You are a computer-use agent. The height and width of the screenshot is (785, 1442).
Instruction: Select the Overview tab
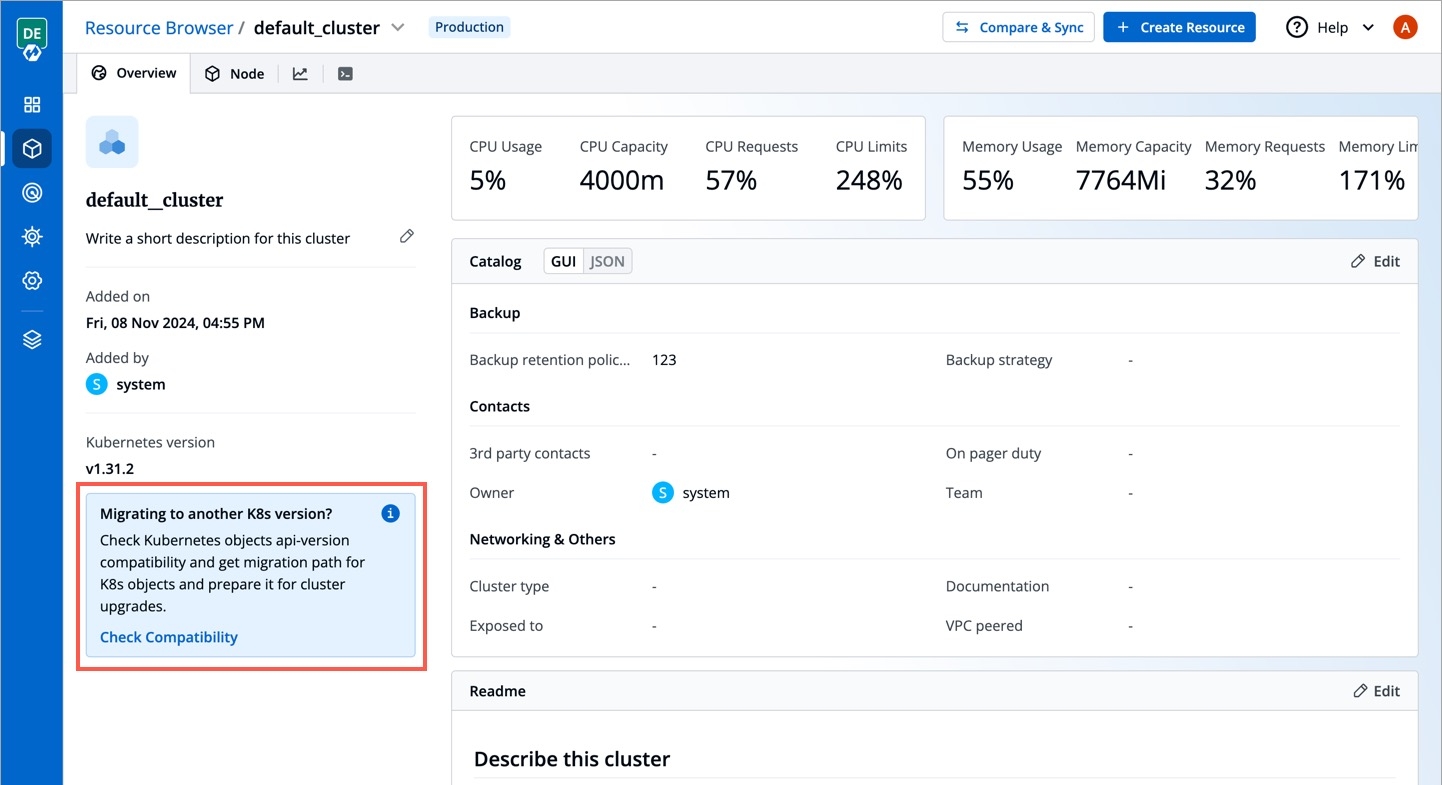tap(134, 73)
